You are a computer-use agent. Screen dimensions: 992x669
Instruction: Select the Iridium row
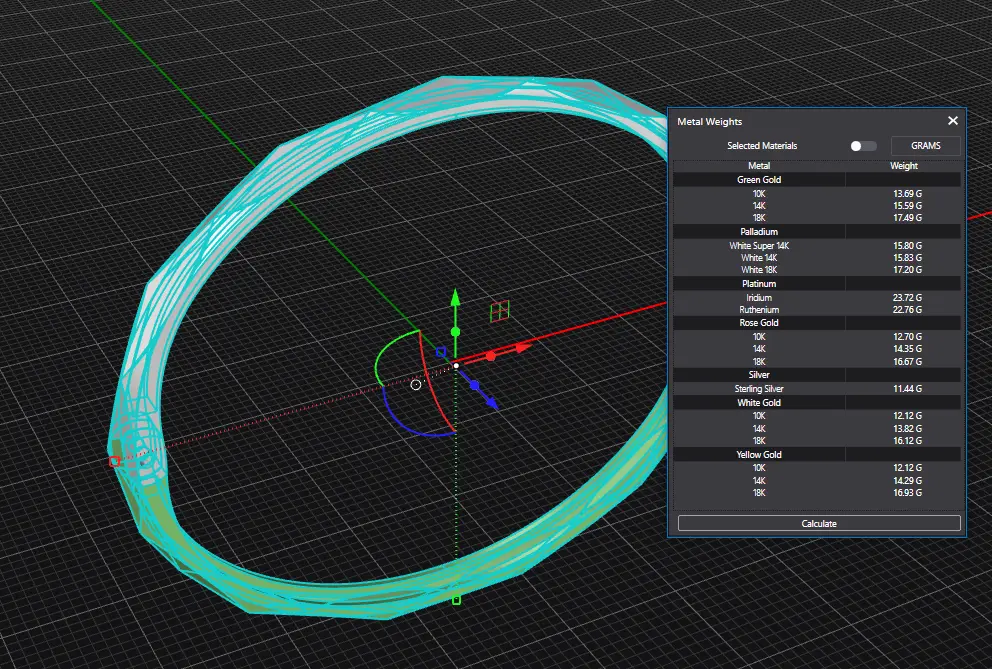pos(817,297)
